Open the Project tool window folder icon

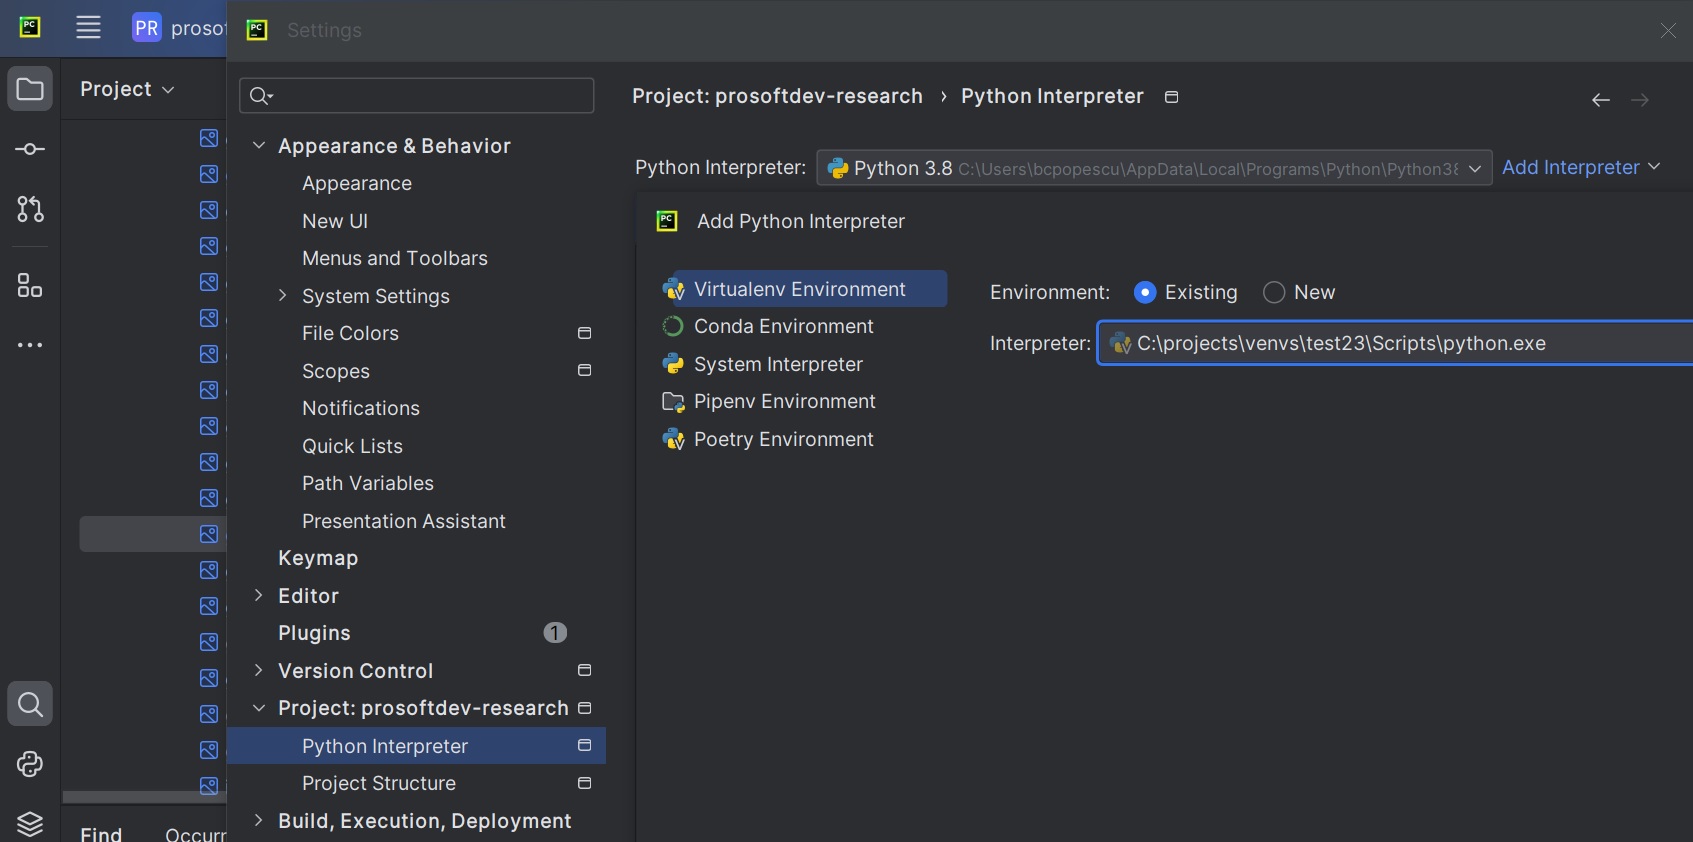coord(30,89)
